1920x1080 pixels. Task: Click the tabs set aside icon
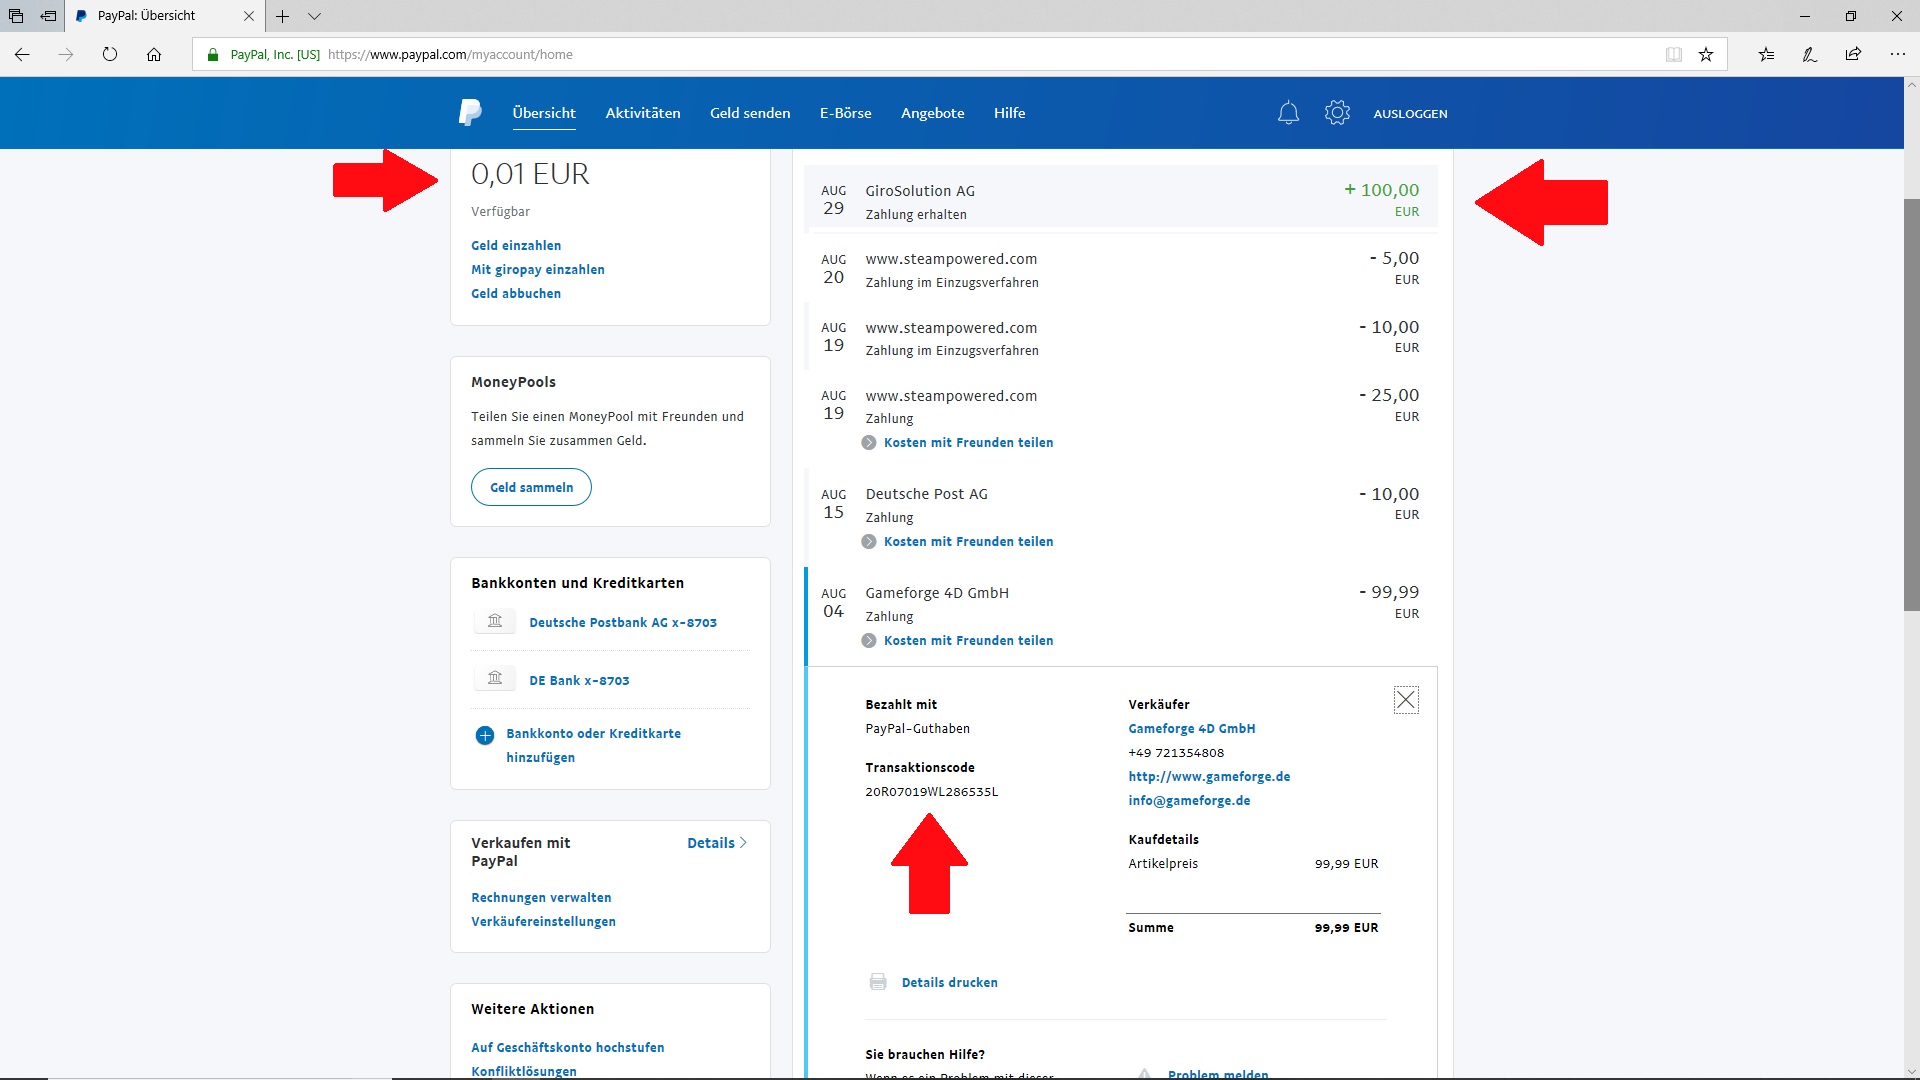coord(16,16)
